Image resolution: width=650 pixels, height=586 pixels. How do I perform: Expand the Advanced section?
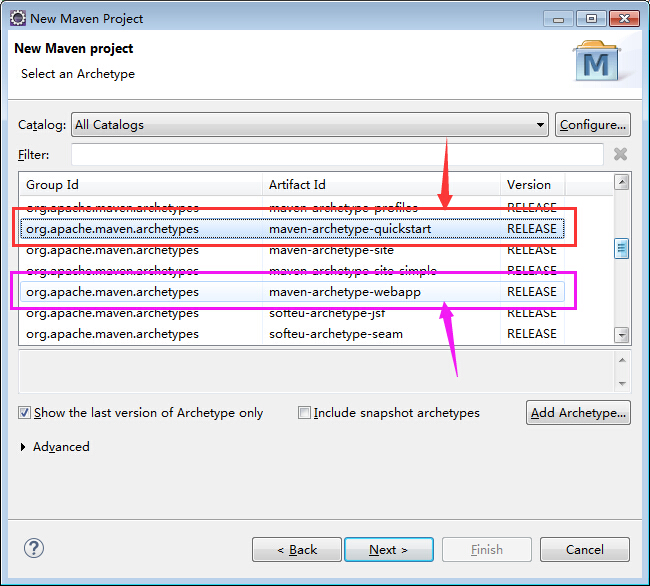23,447
